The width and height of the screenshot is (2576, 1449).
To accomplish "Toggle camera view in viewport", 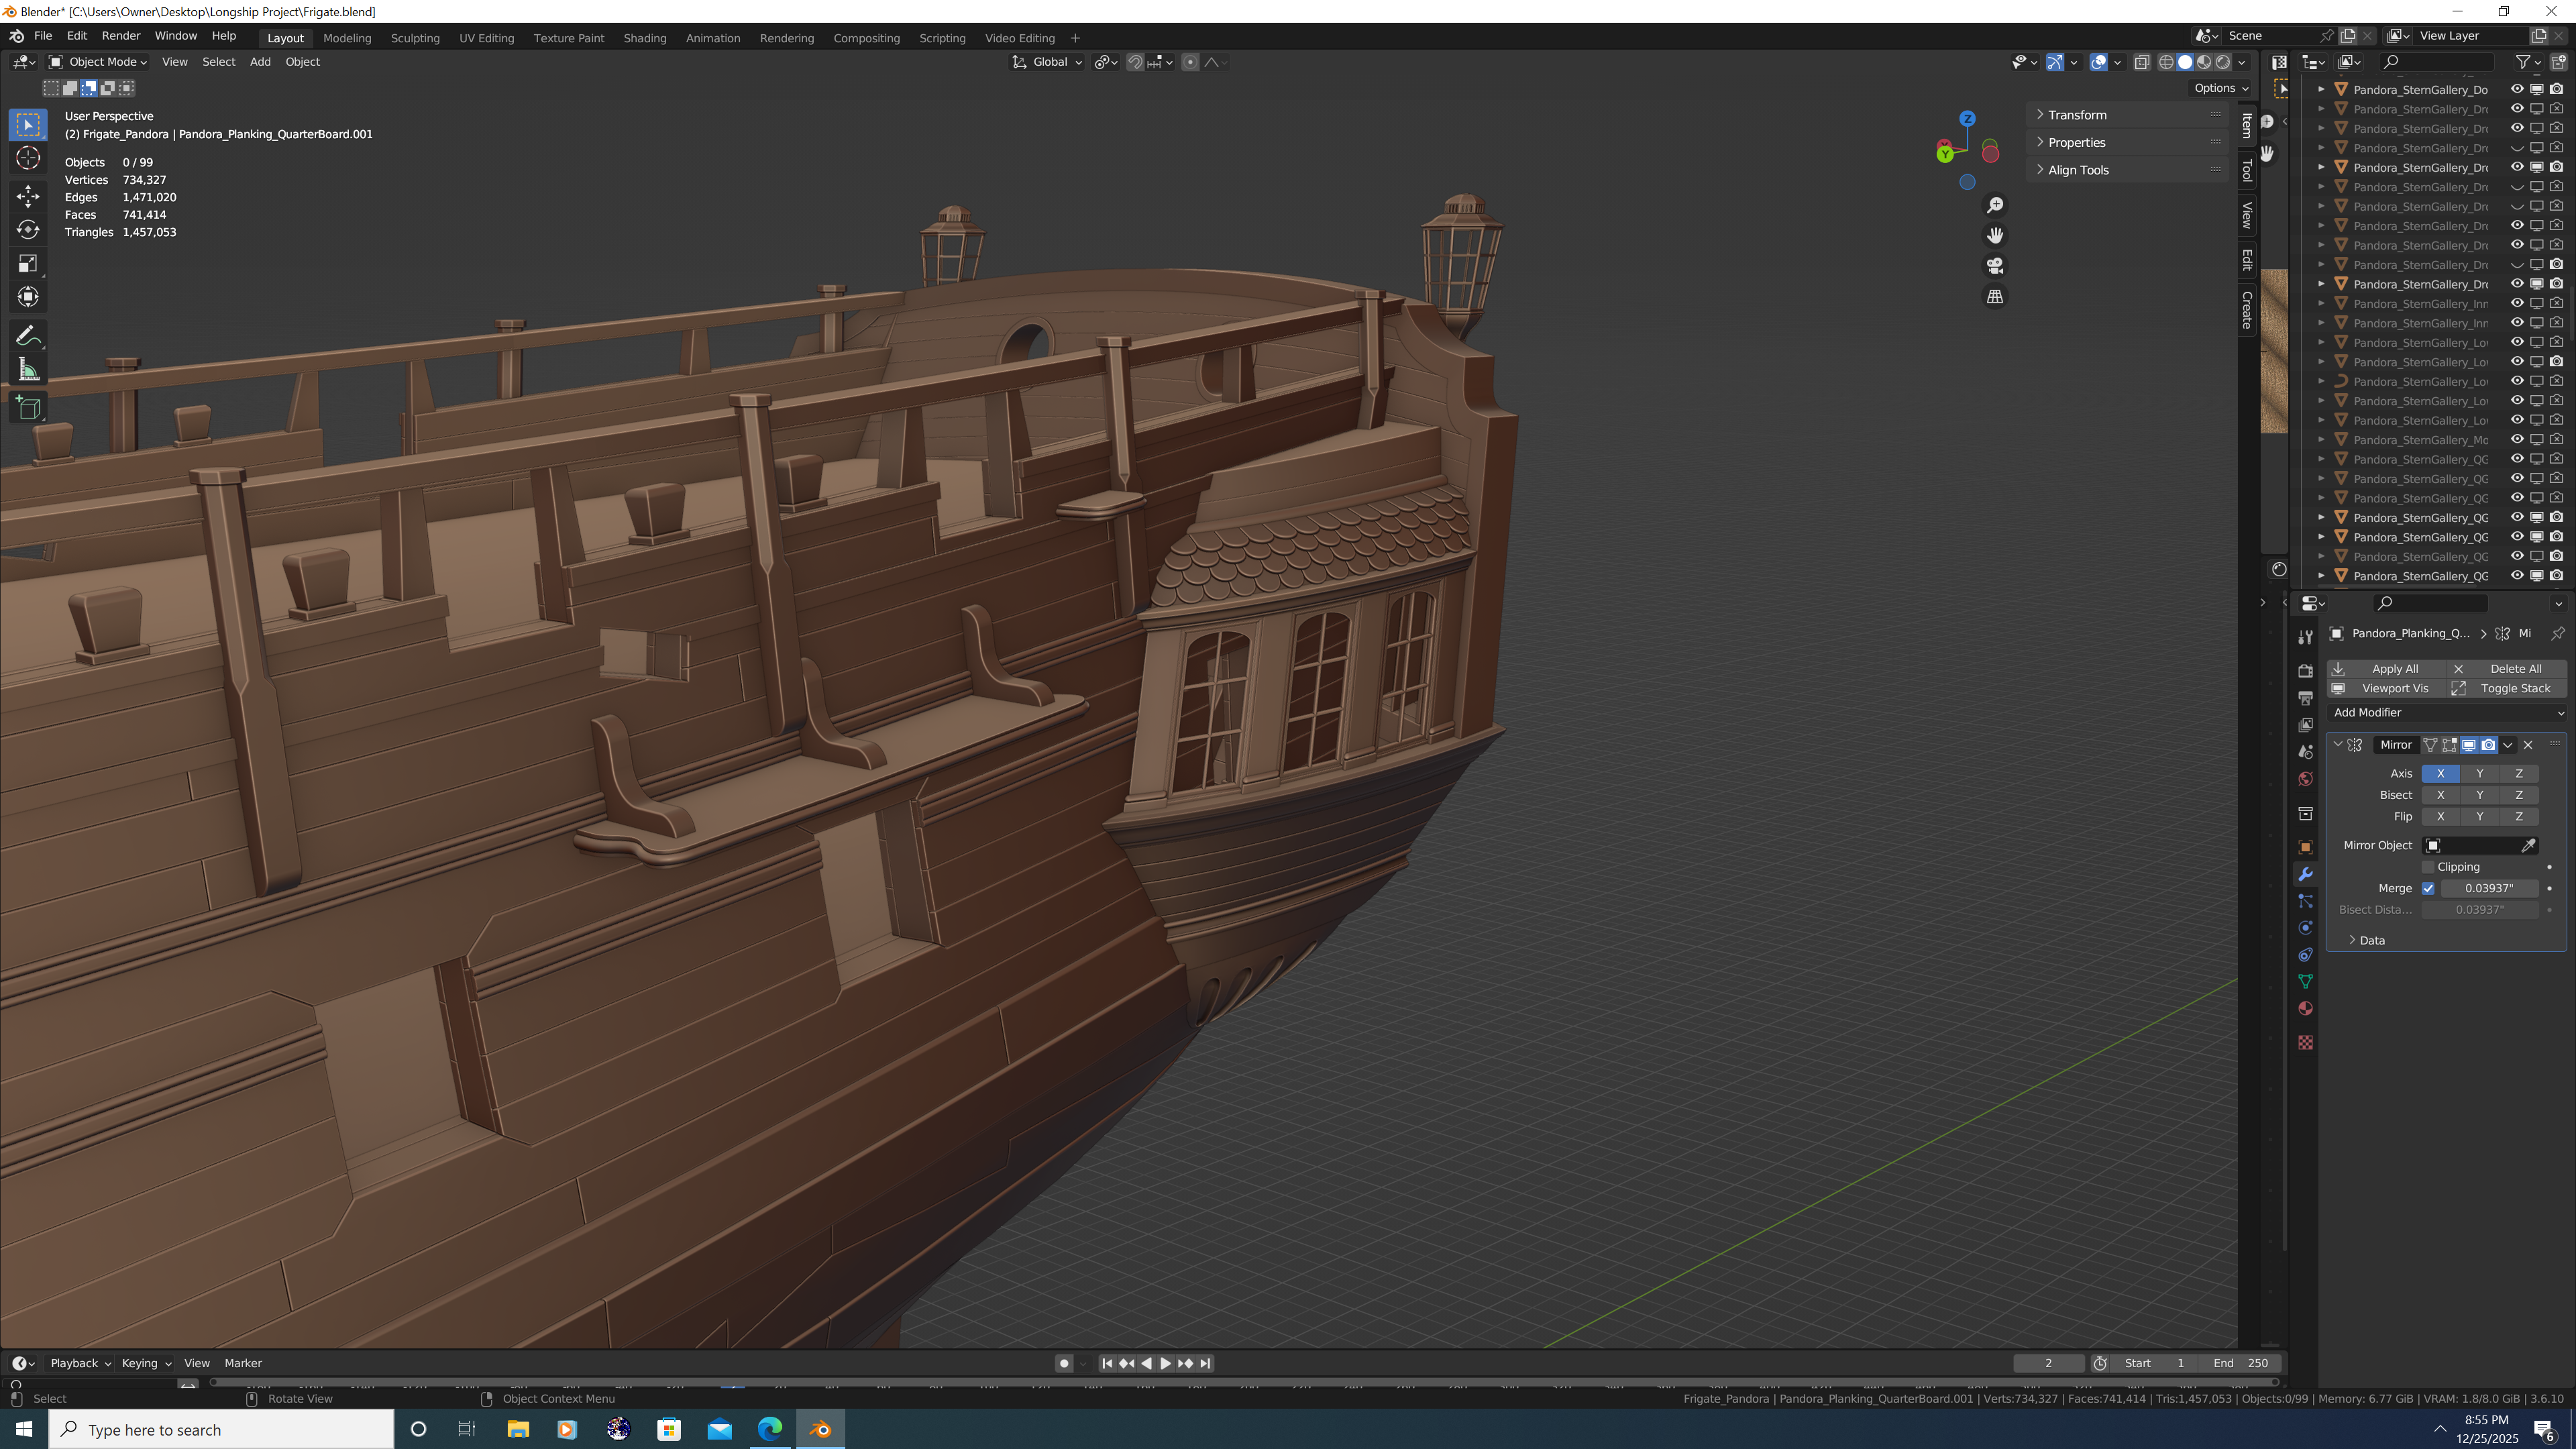I will pos(1995,266).
